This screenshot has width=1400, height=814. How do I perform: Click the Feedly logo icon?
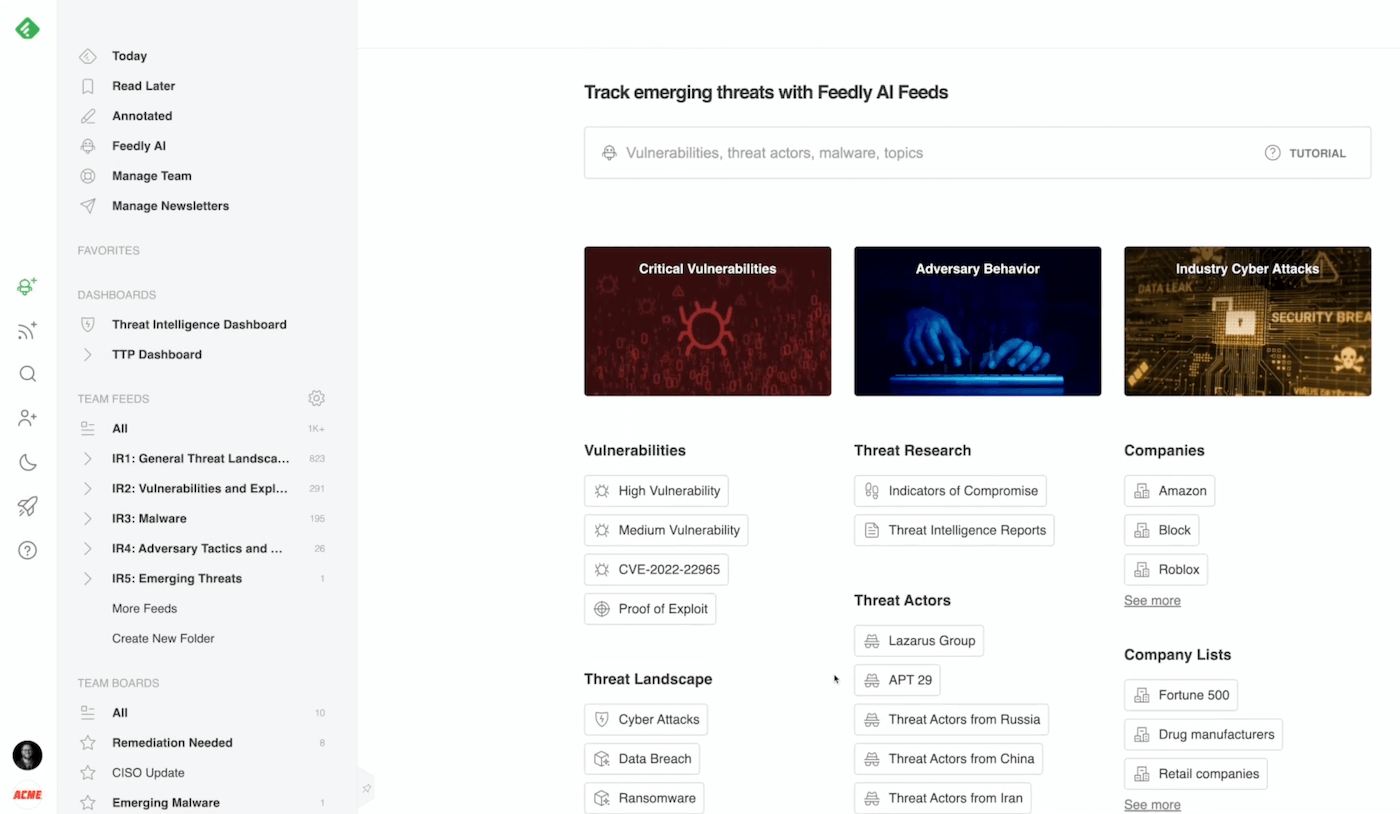pos(28,28)
